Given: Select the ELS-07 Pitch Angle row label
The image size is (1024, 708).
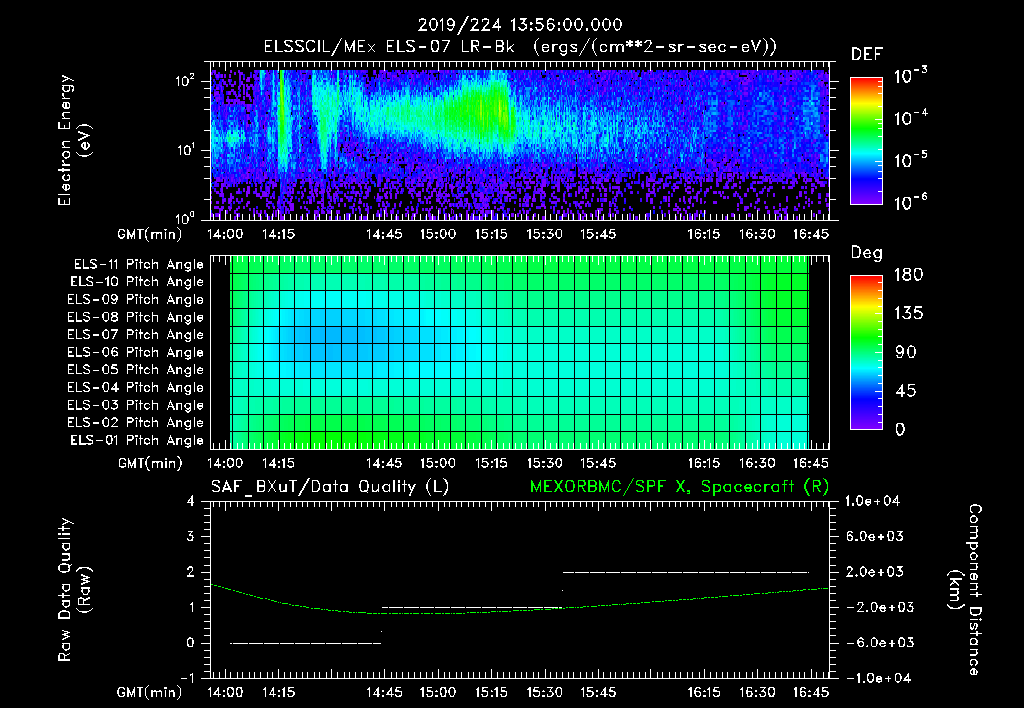Looking at the screenshot, I should [136, 334].
